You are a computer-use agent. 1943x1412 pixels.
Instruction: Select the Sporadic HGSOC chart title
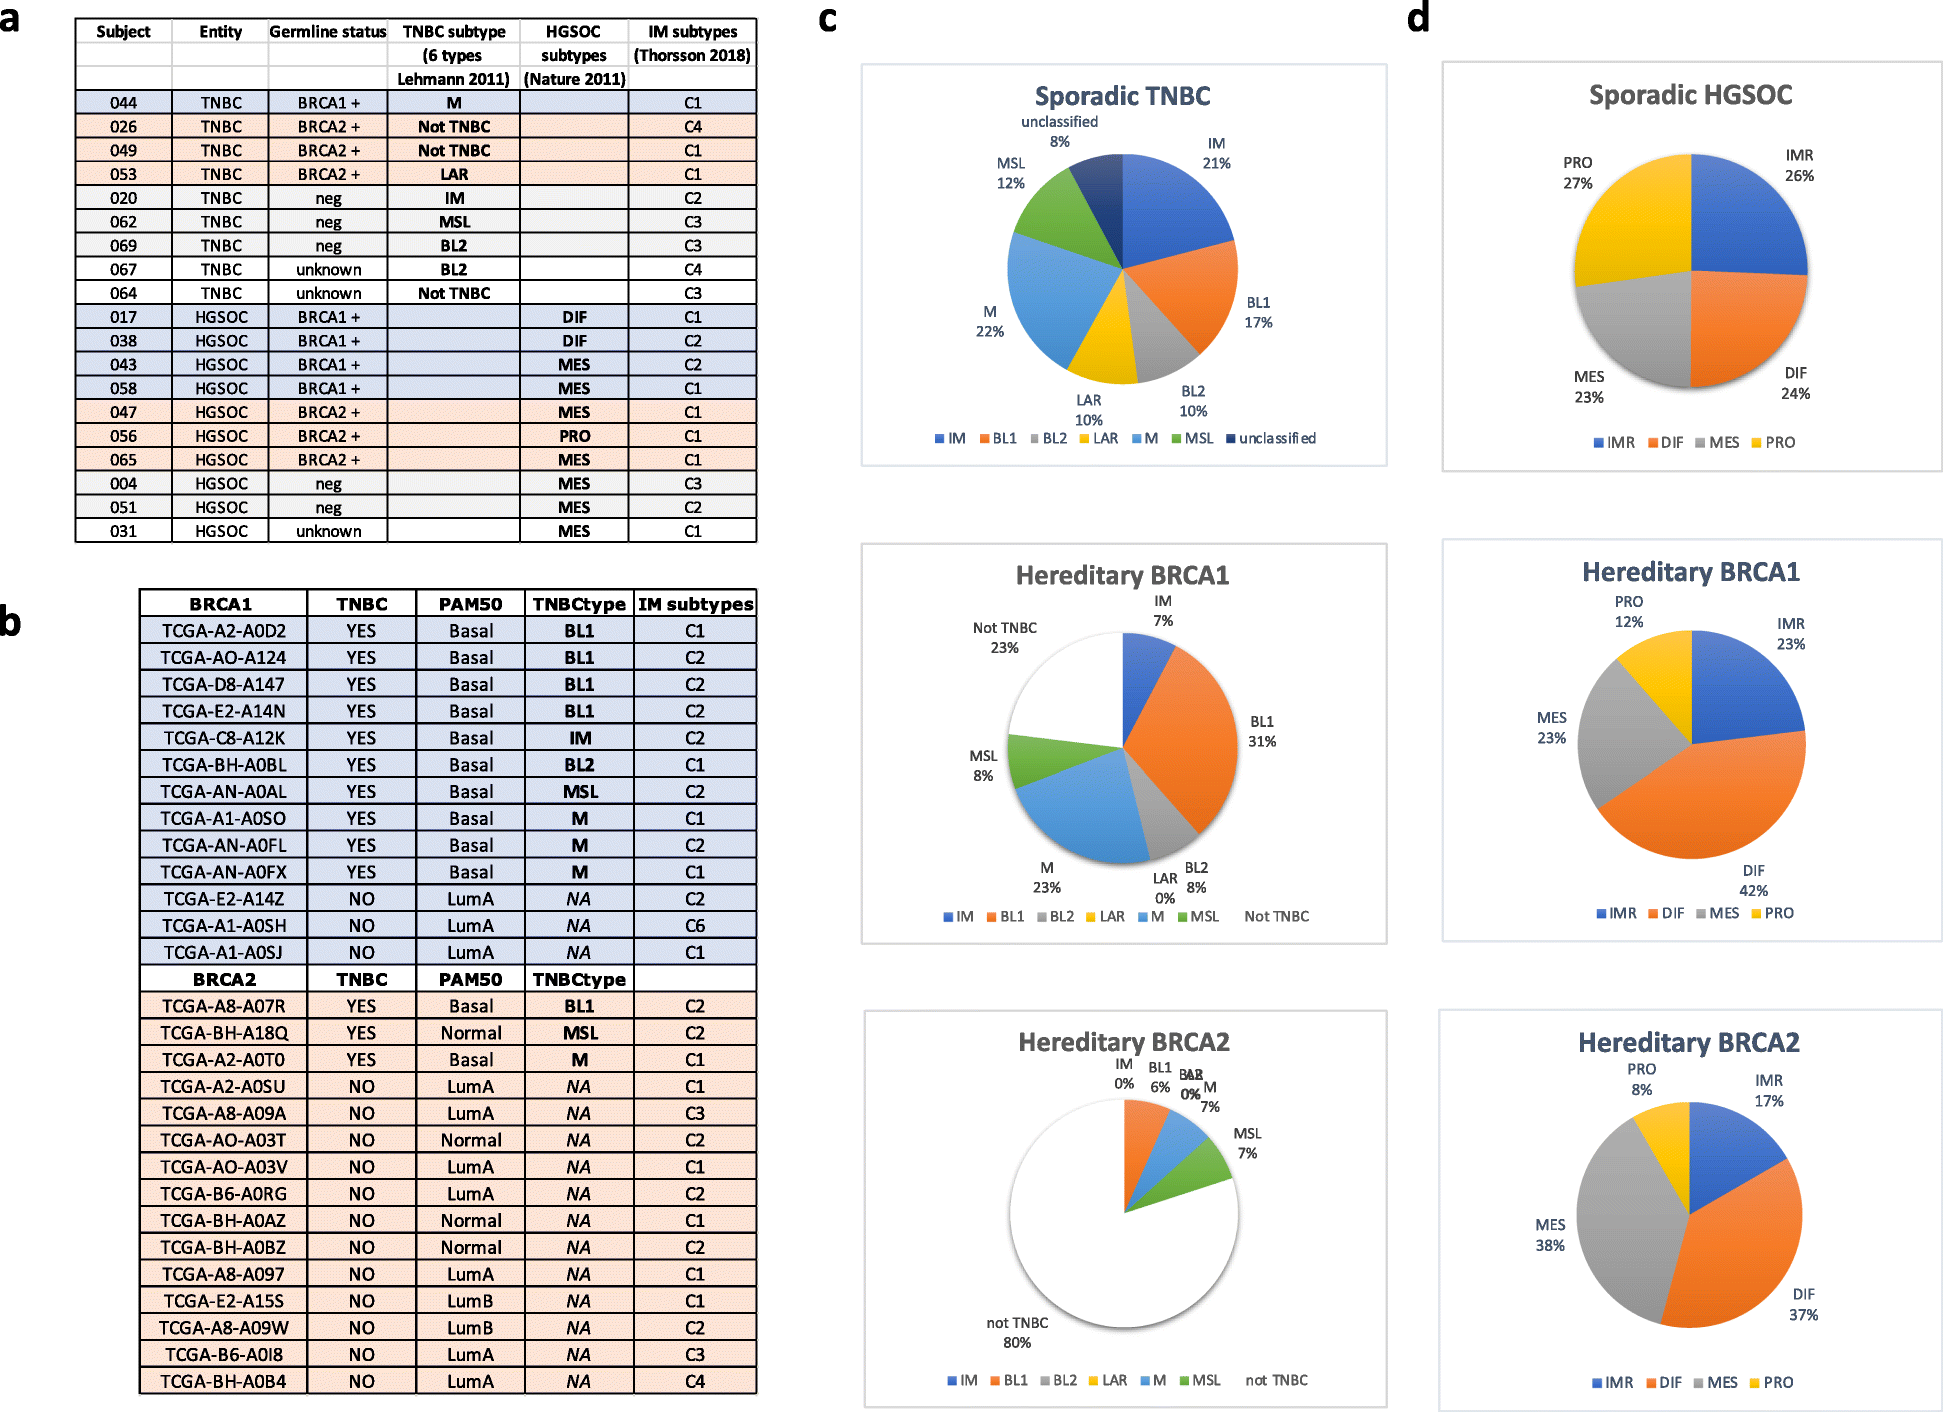[1690, 95]
